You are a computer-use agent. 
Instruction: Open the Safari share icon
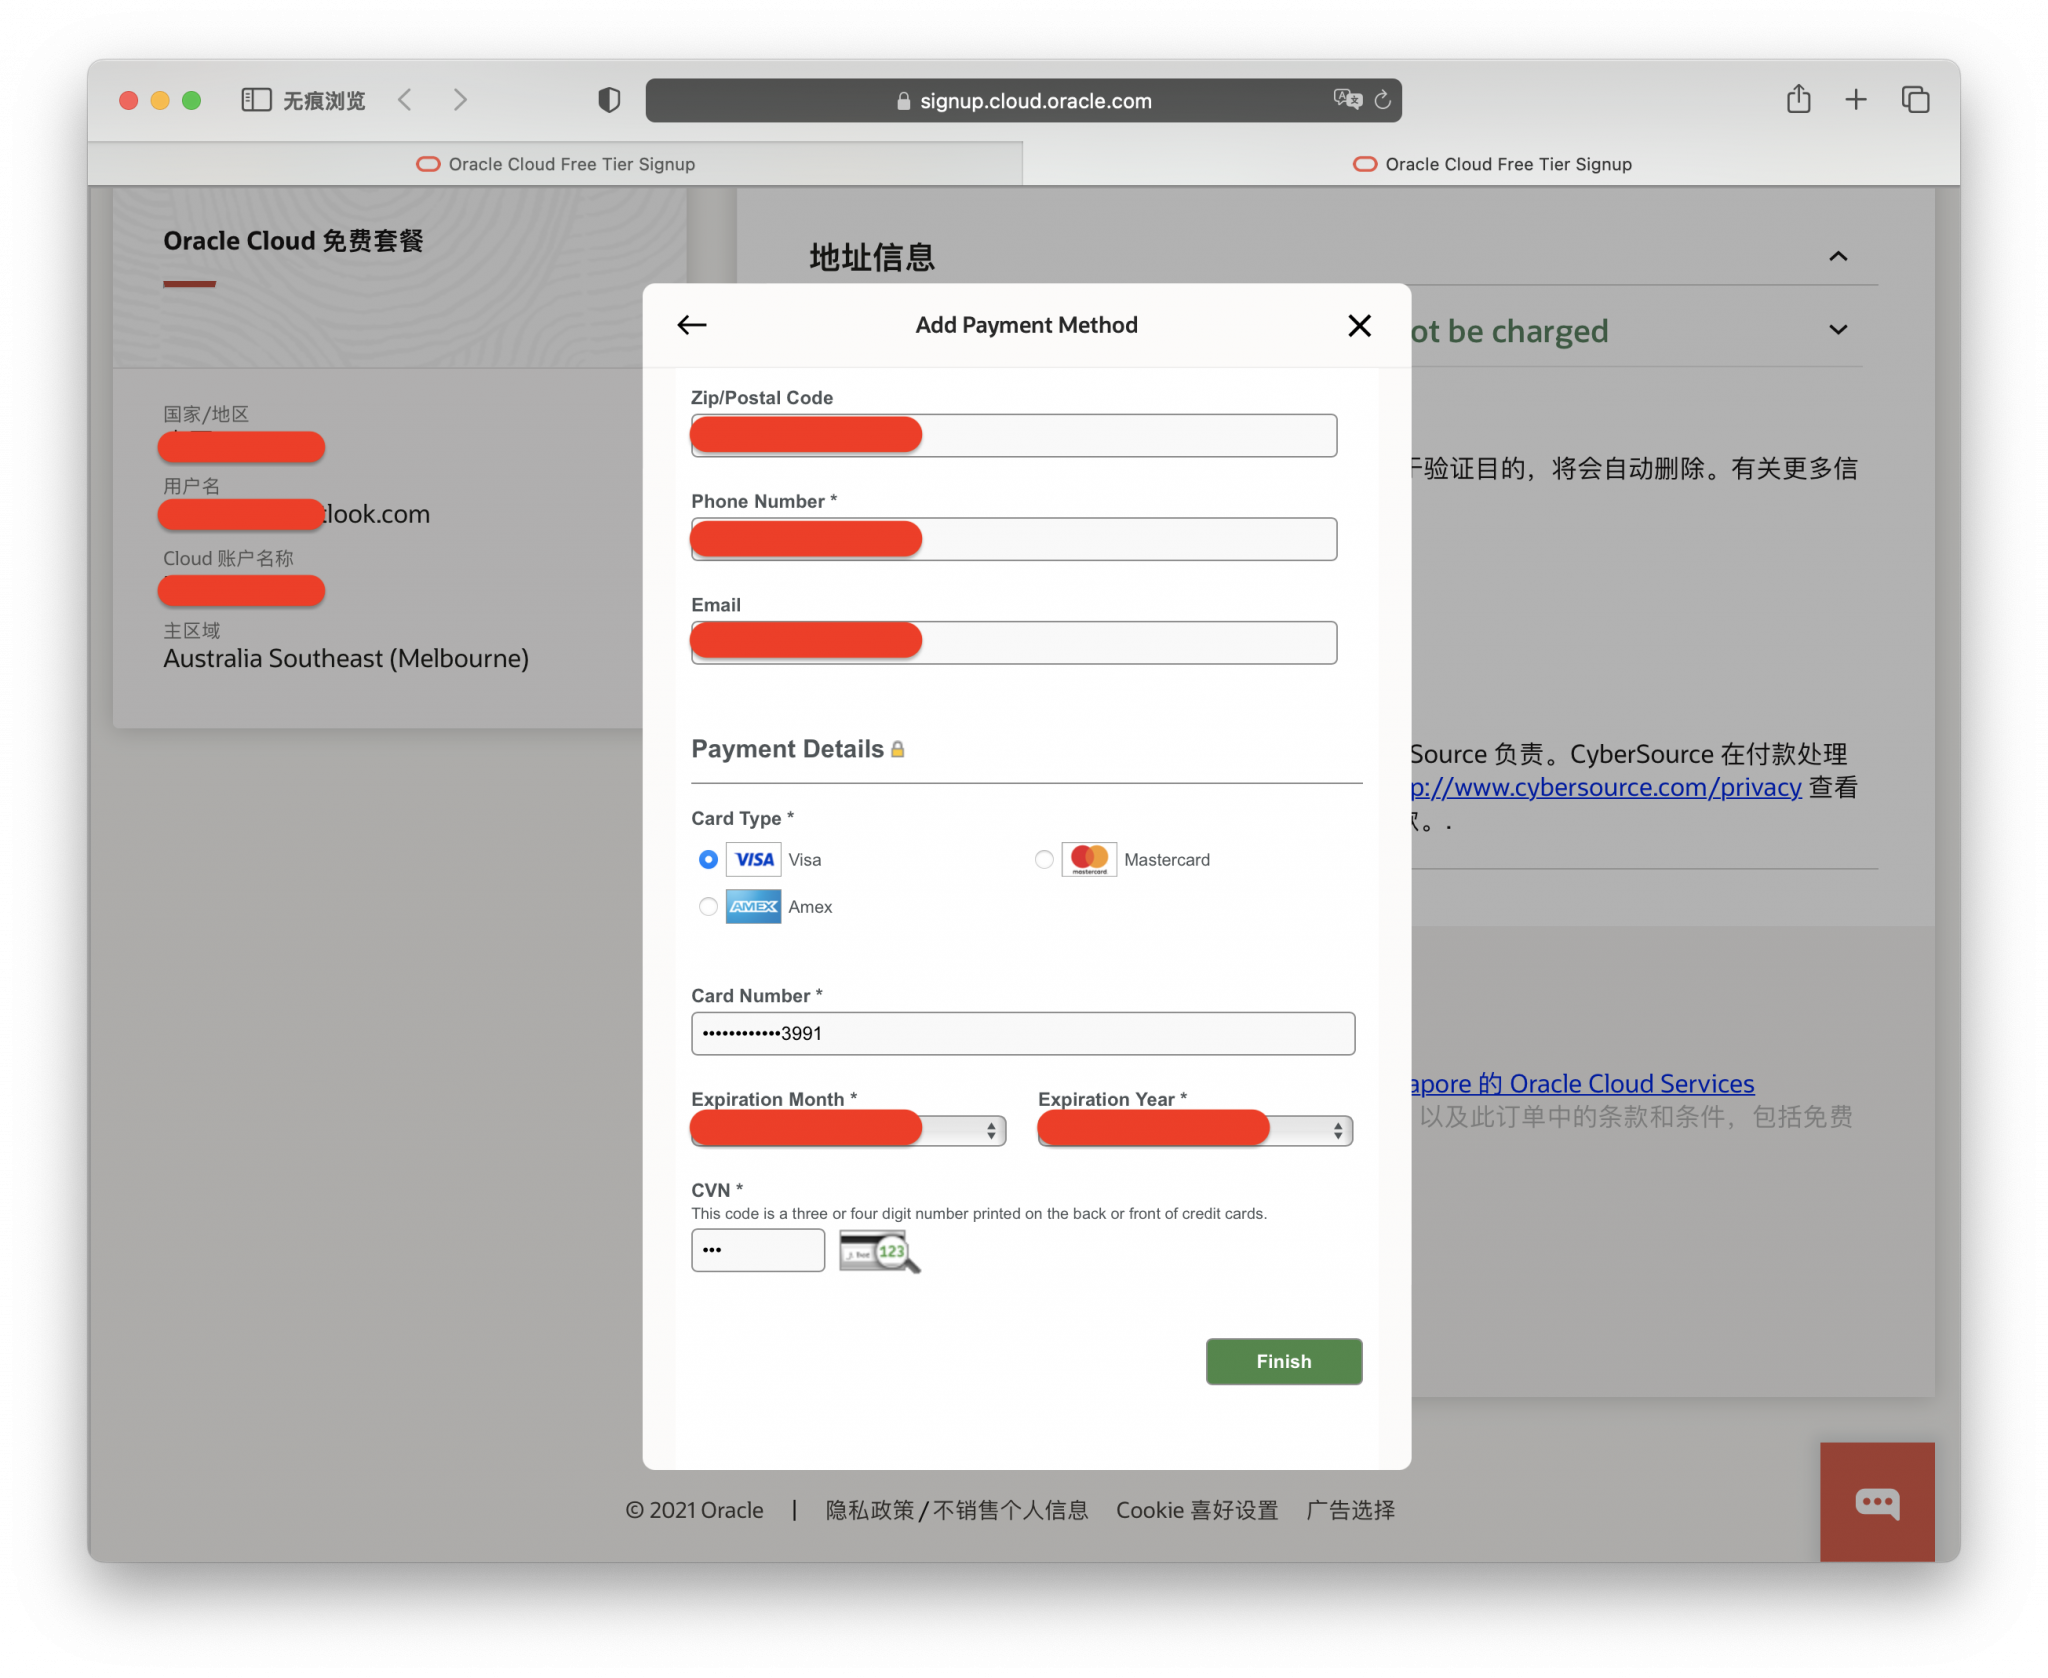coord(1798,99)
